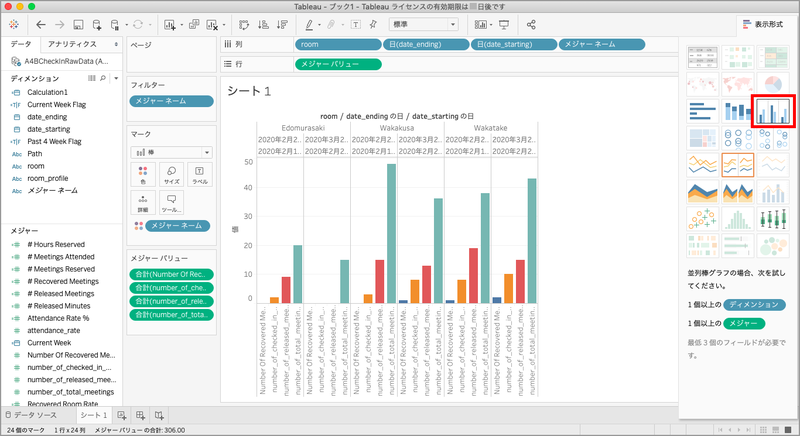Duplicate the sheet using the toolbar icon
This screenshot has width=800, height=436.
click(194, 24)
